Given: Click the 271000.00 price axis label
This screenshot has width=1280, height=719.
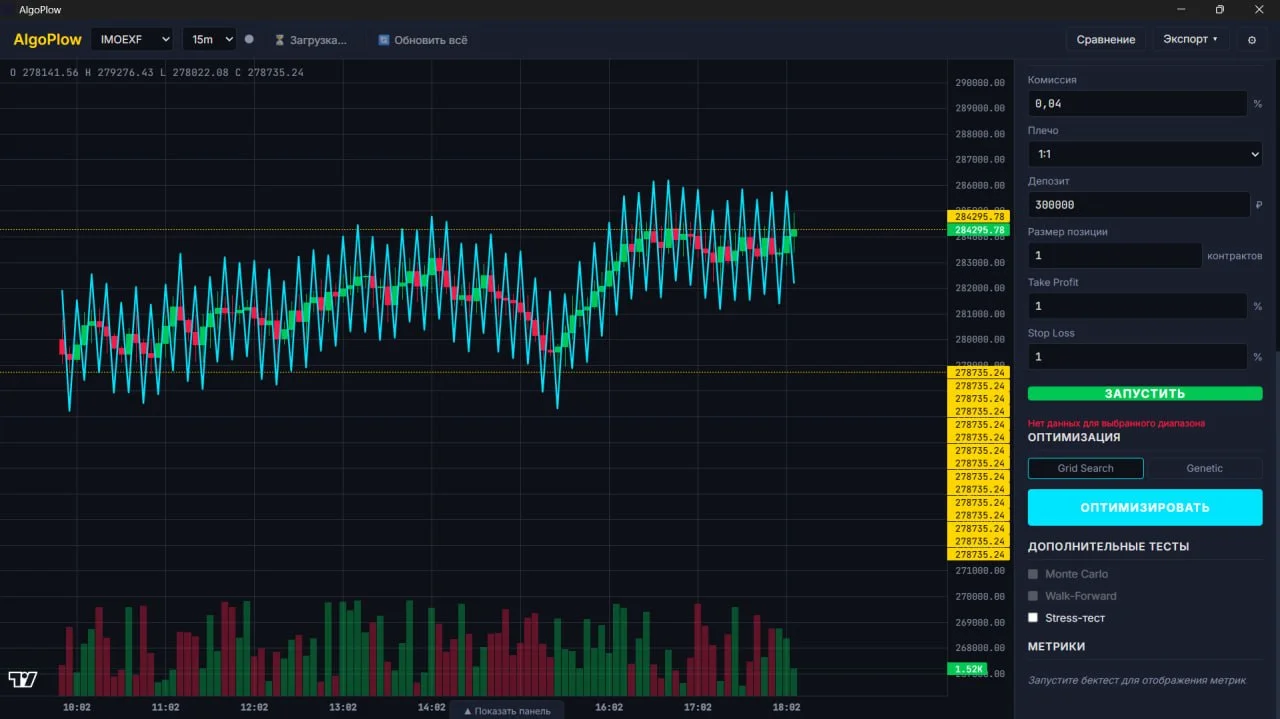Looking at the screenshot, I should click(x=979, y=571).
